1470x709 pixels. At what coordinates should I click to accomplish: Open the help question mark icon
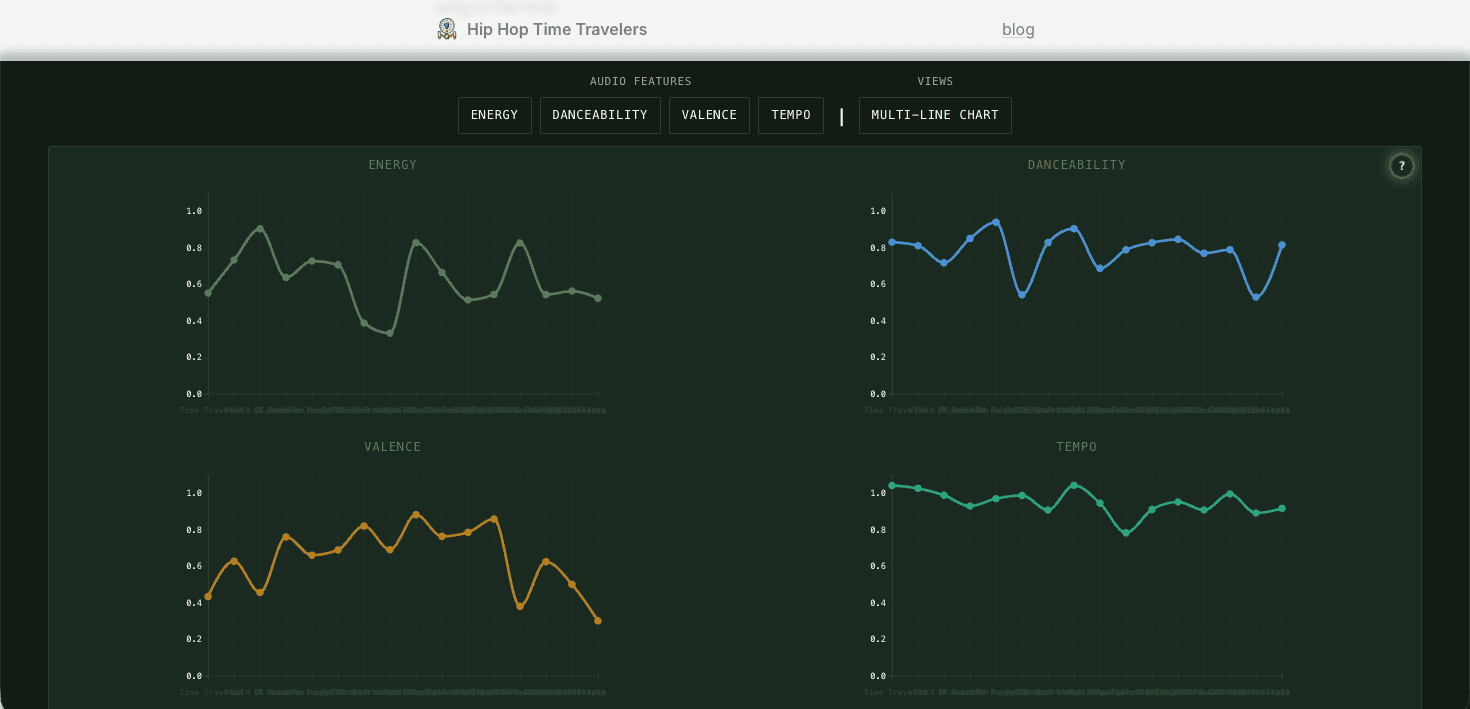point(1401,166)
